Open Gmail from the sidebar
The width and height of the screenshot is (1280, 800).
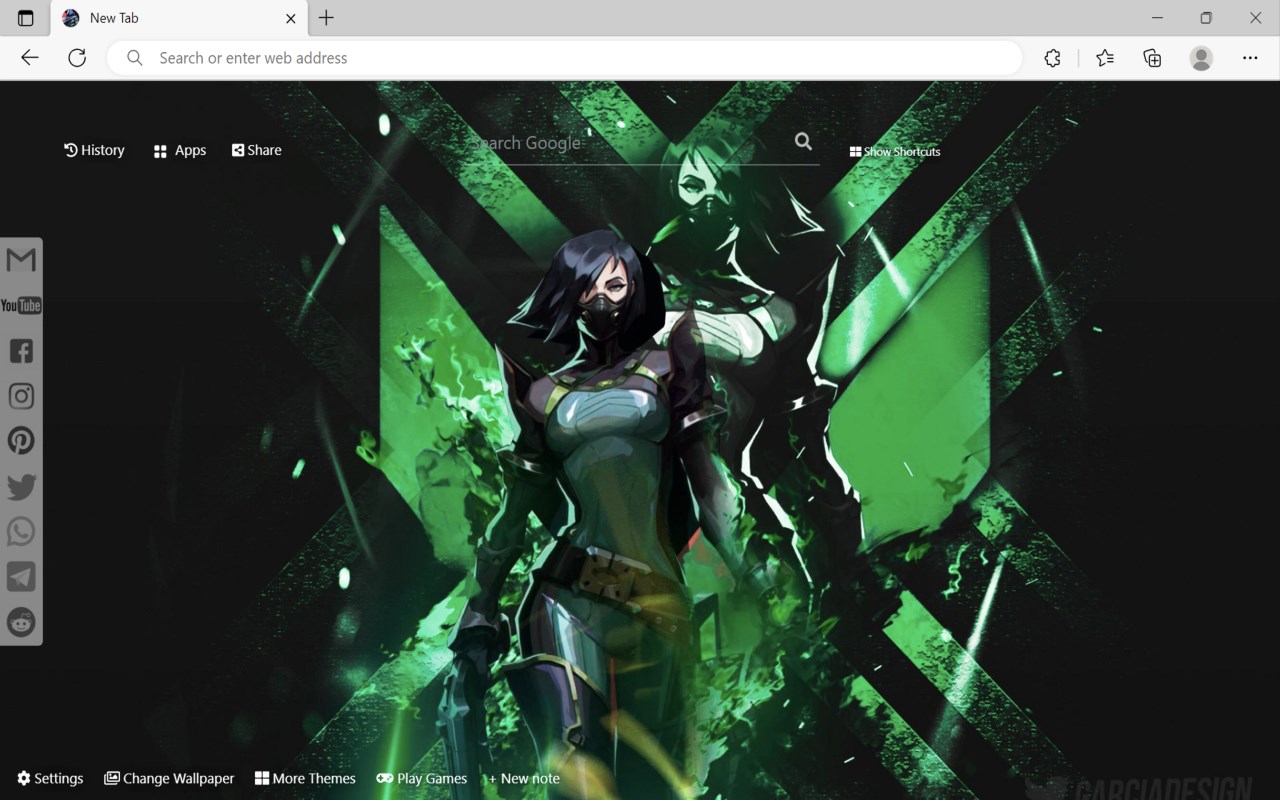[21, 260]
